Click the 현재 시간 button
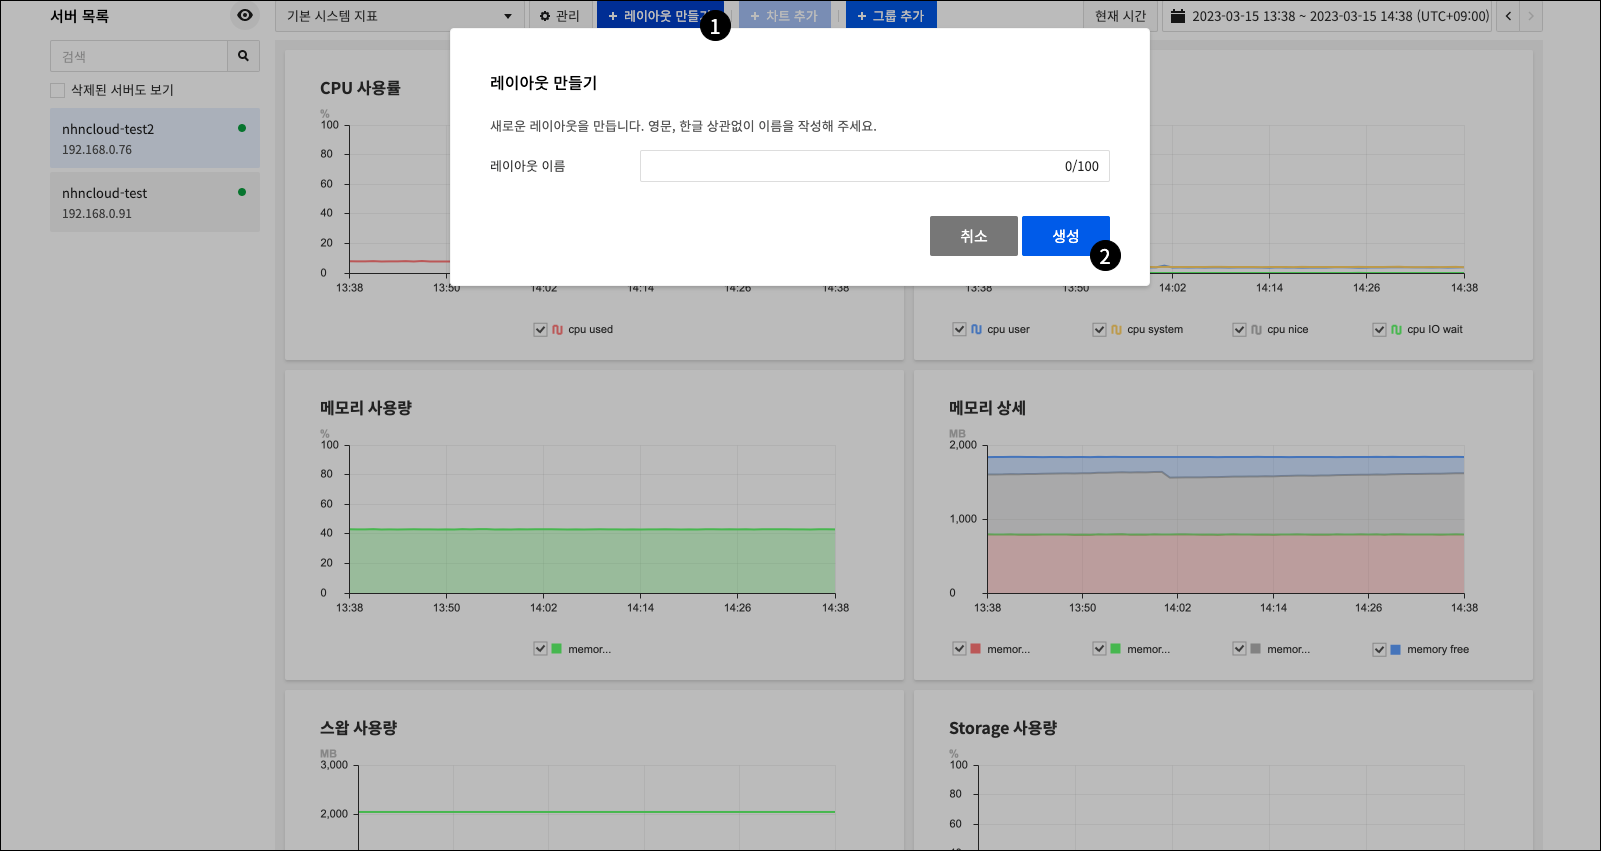1601x851 pixels. coord(1120,16)
